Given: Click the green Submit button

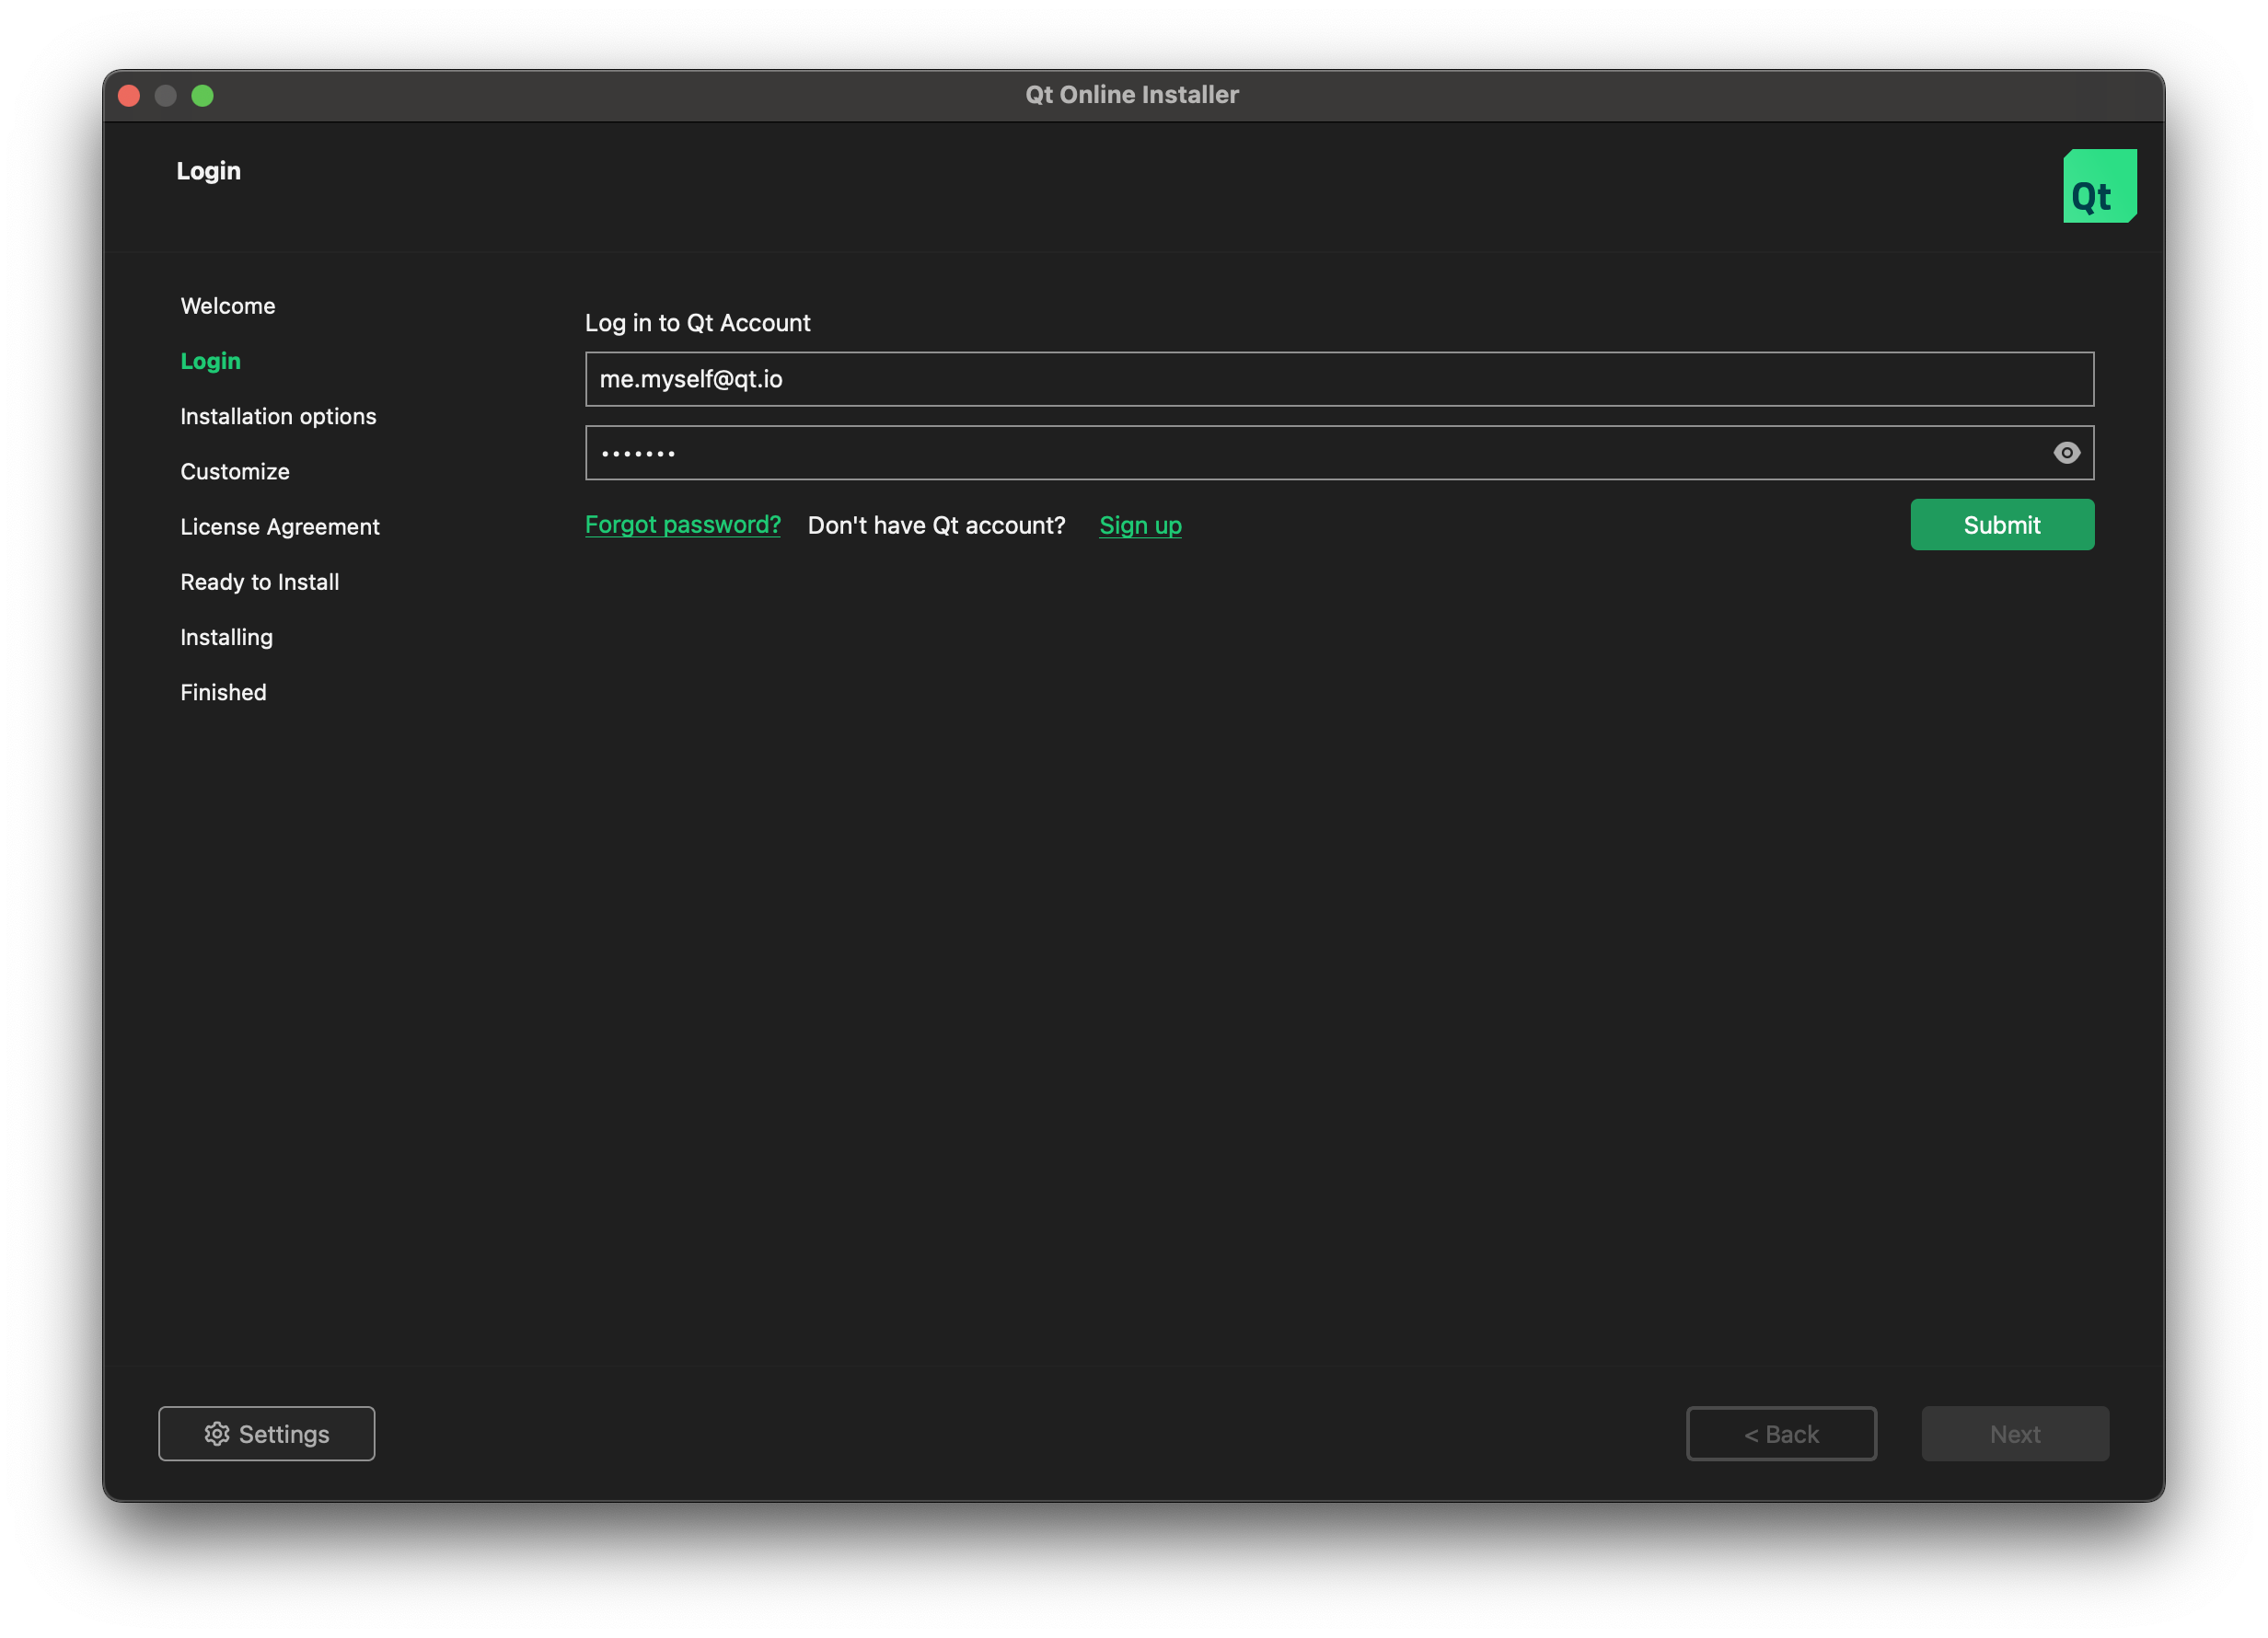Looking at the screenshot, I should (x=2002, y=525).
